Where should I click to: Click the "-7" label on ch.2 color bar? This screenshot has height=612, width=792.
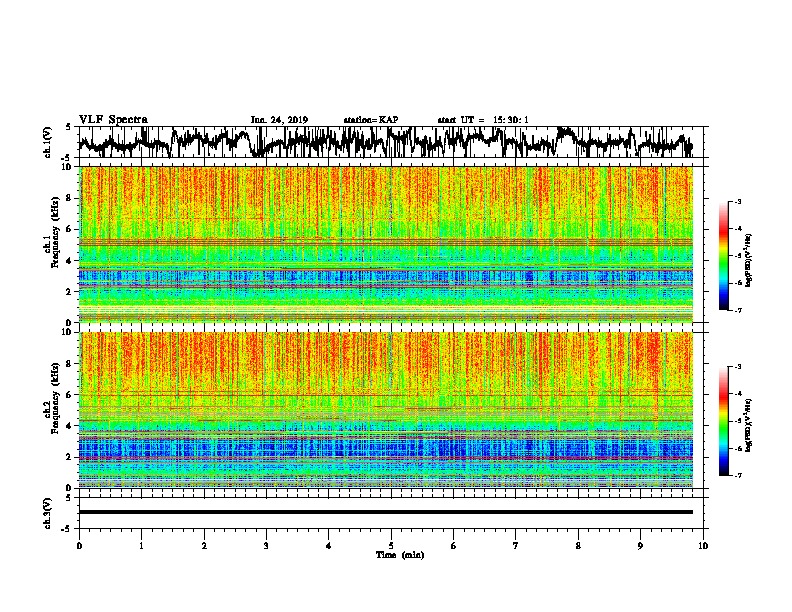pyautogui.click(x=737, y=475)
